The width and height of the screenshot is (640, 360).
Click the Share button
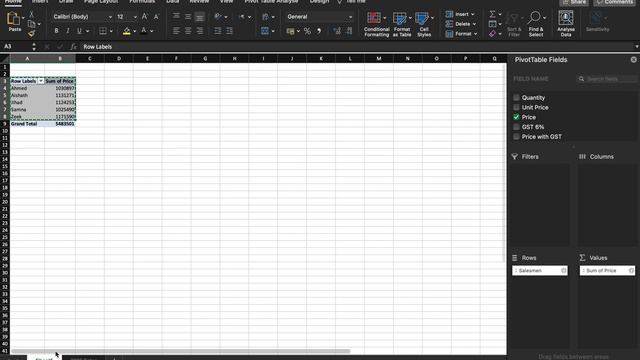coord(573,2)
